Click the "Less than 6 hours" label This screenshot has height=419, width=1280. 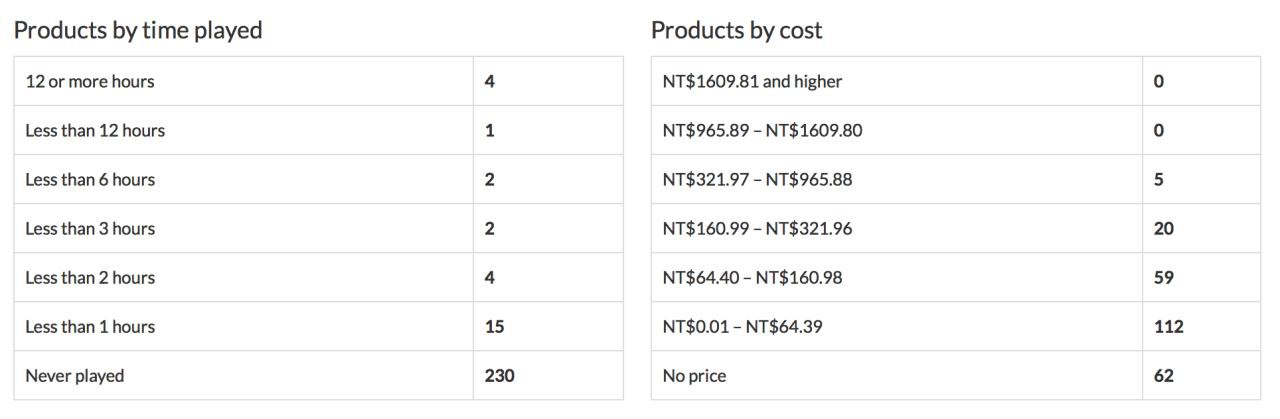(x=90, y=179)
